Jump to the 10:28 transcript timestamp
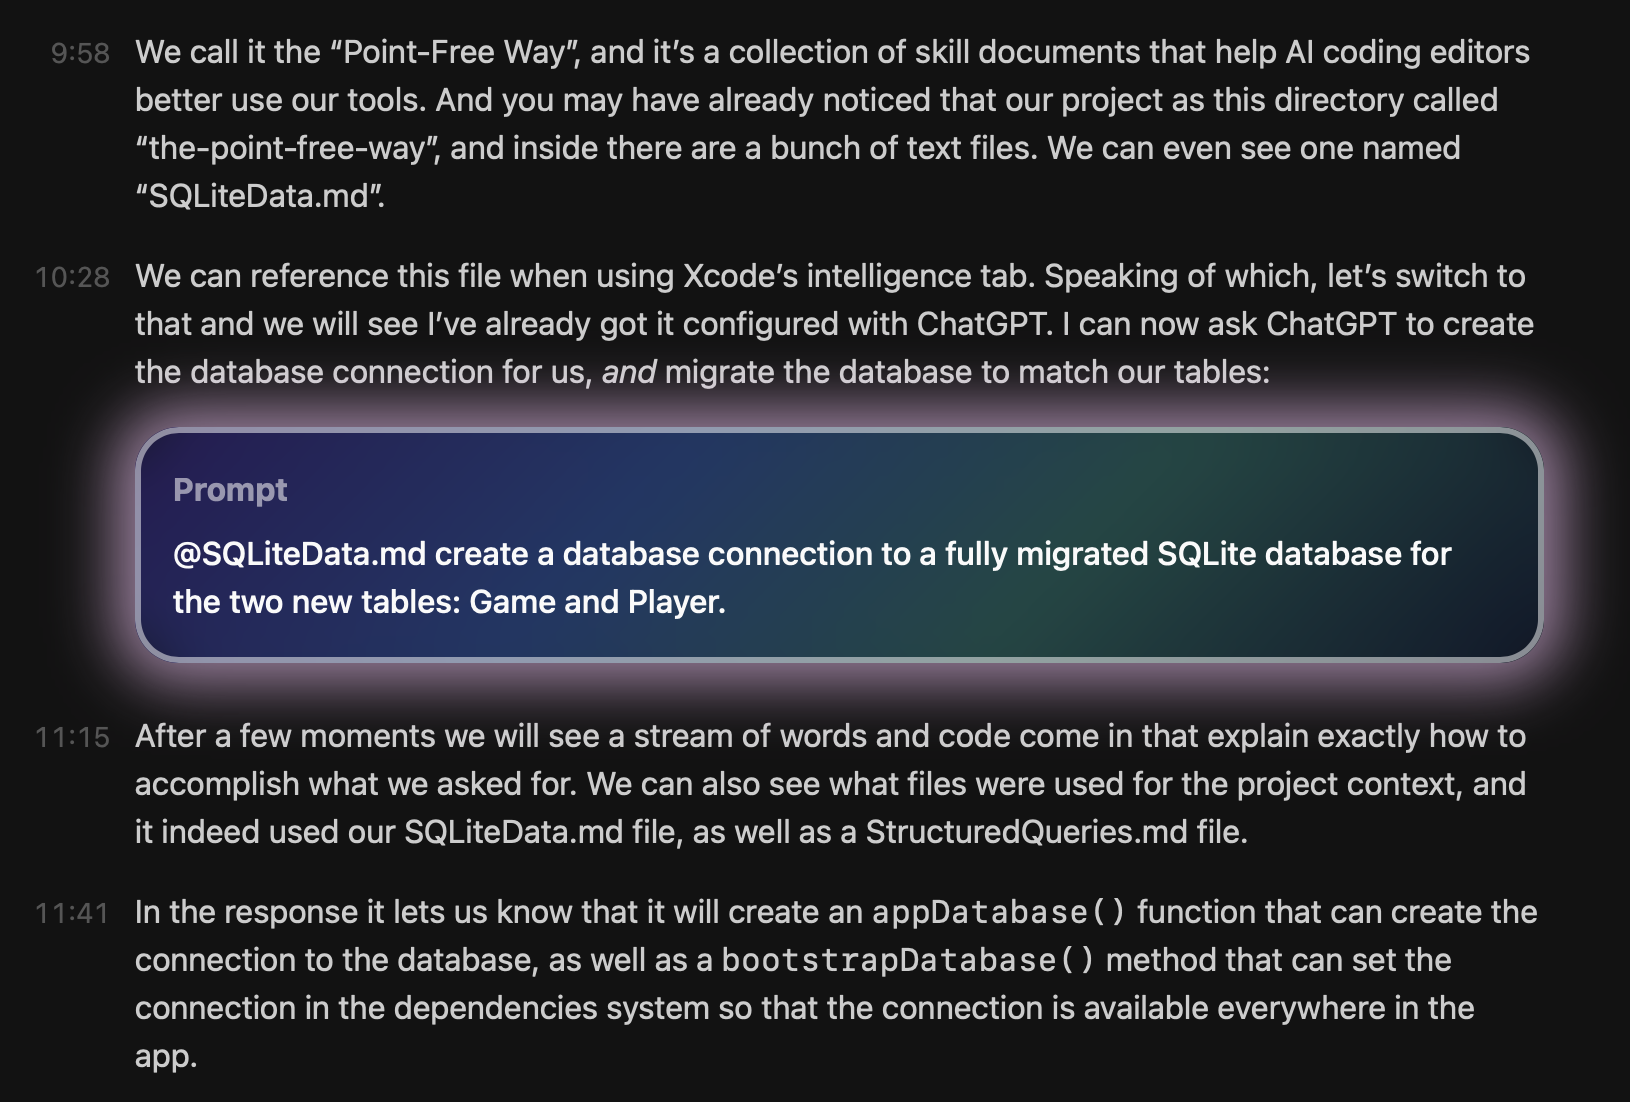Image resolution: width=1630 pixels, height=1102 pixels. point(72,277)
